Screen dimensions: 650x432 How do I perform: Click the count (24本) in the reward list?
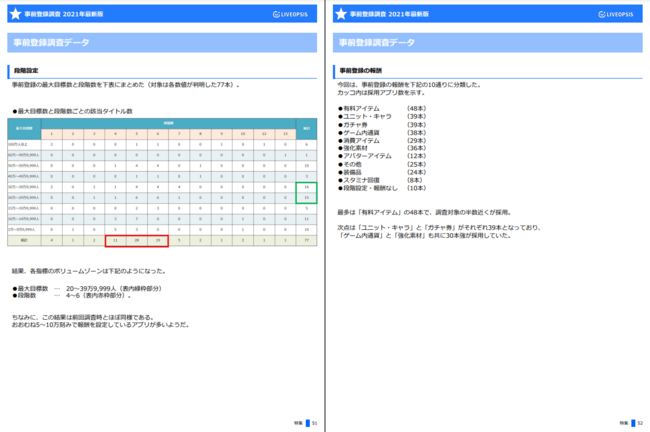point(416,172)
